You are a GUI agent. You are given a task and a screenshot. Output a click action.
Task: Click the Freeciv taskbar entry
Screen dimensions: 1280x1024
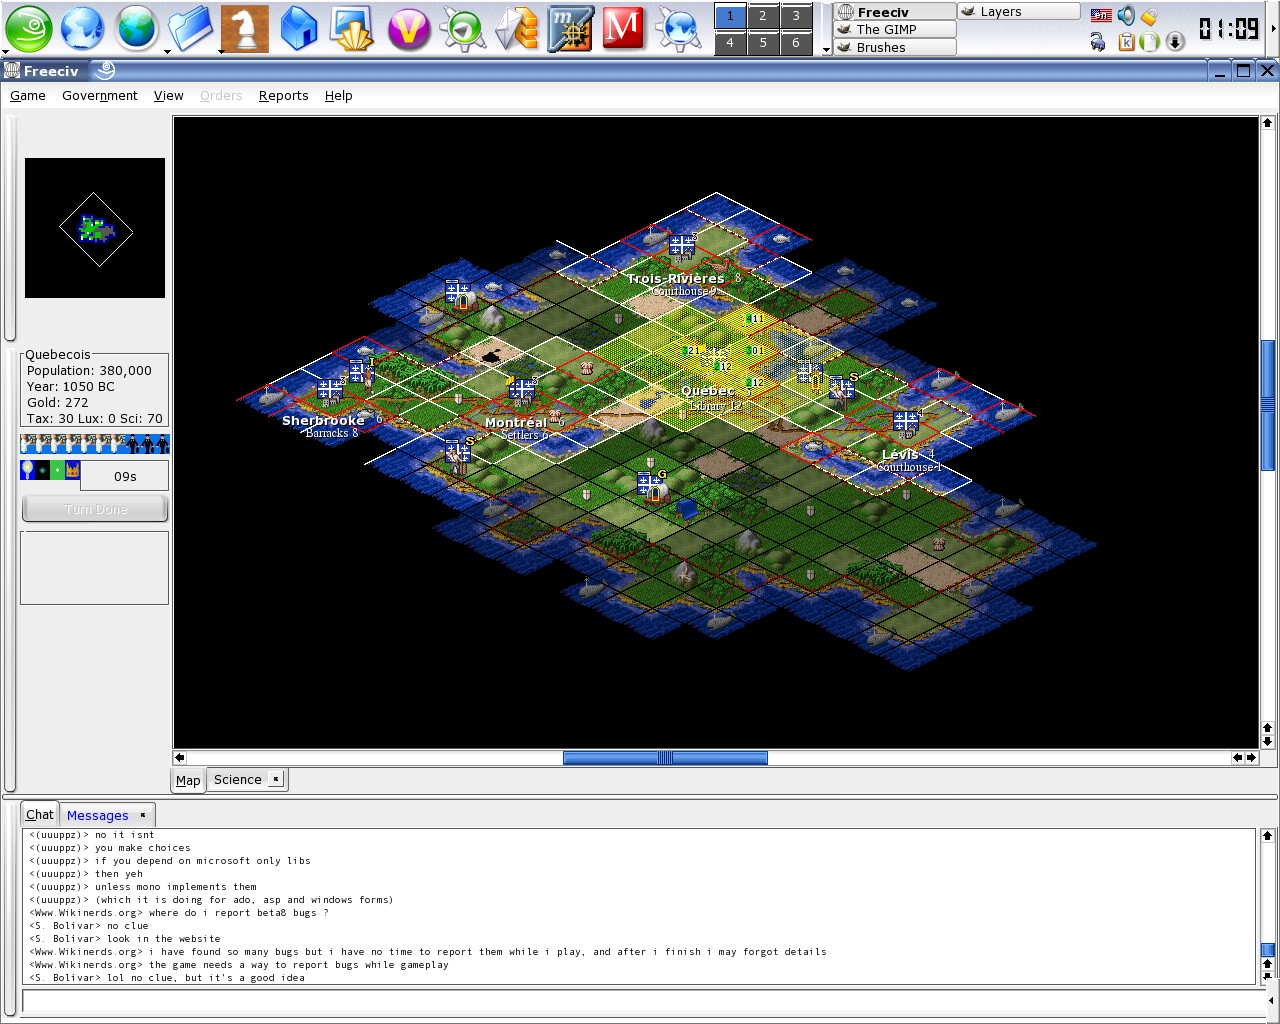[x=895, y=12]
